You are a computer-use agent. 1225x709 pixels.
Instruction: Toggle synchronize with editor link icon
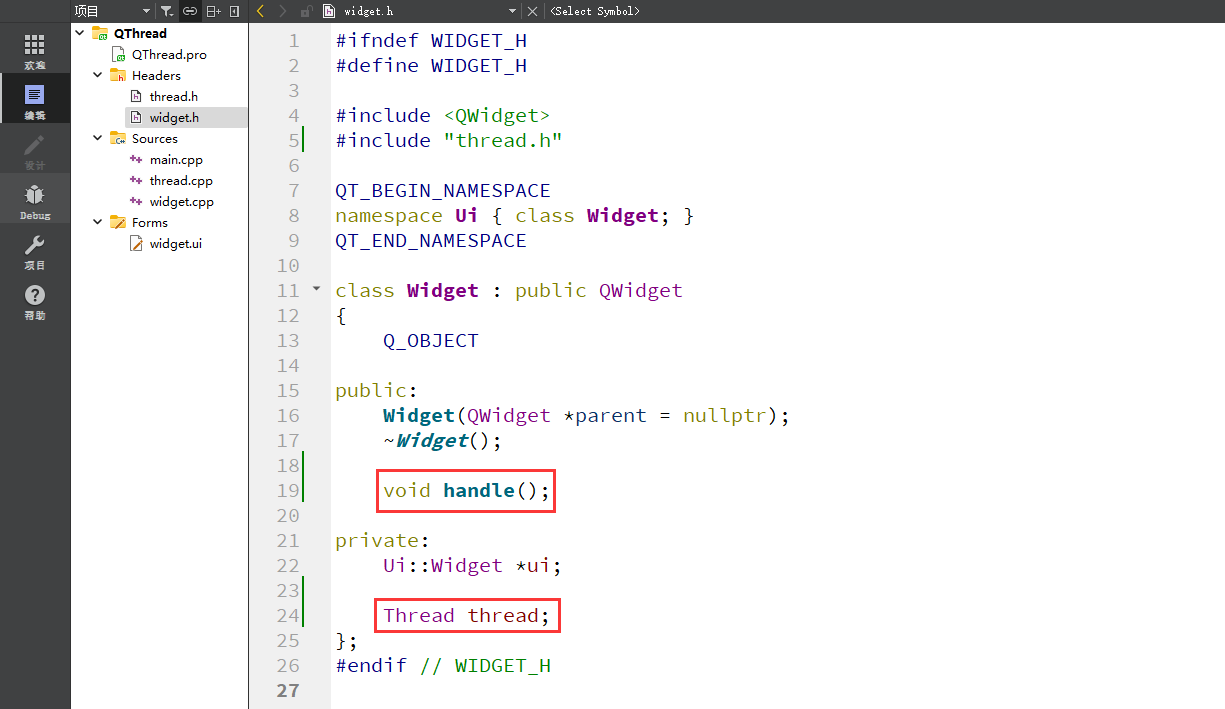pyautogui.click(x=189, y=11)
